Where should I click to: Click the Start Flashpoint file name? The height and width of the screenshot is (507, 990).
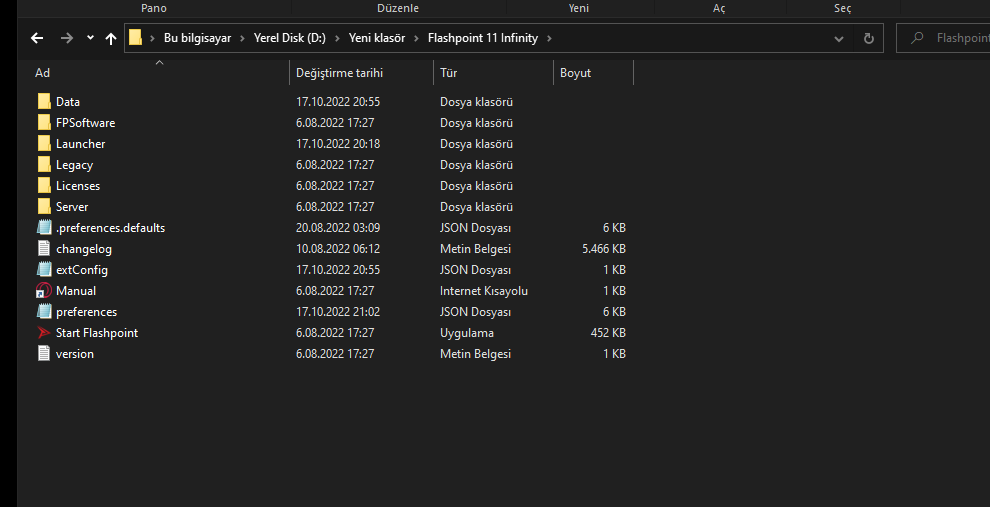[97, 333]
